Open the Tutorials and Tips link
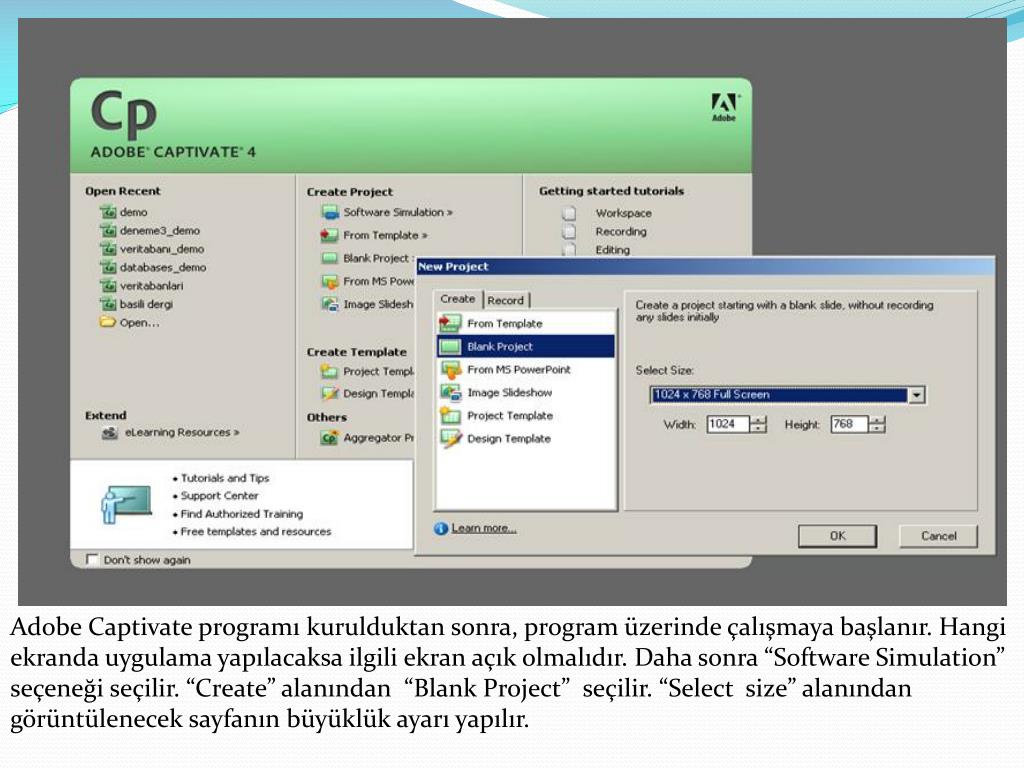The image size is (1024, 768). 225,478
